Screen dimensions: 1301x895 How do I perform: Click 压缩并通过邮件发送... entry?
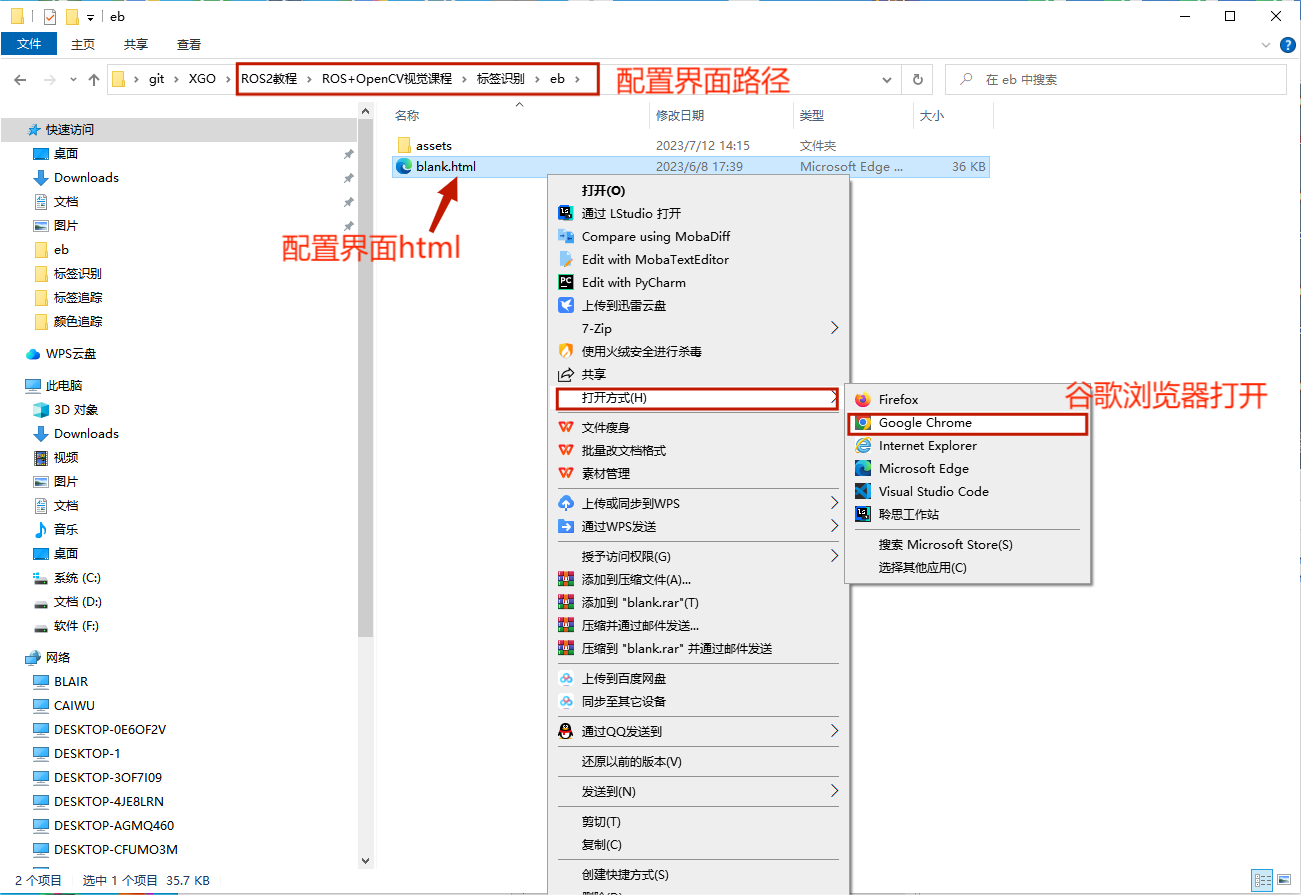(x=698, y=626)
